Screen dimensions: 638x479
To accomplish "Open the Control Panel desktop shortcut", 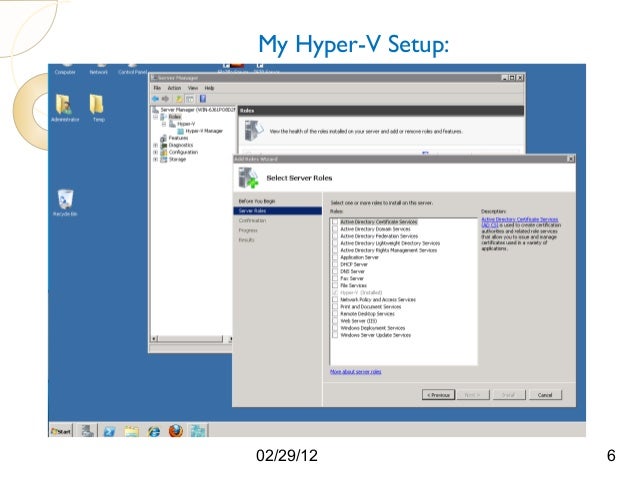I will (132, 70).
